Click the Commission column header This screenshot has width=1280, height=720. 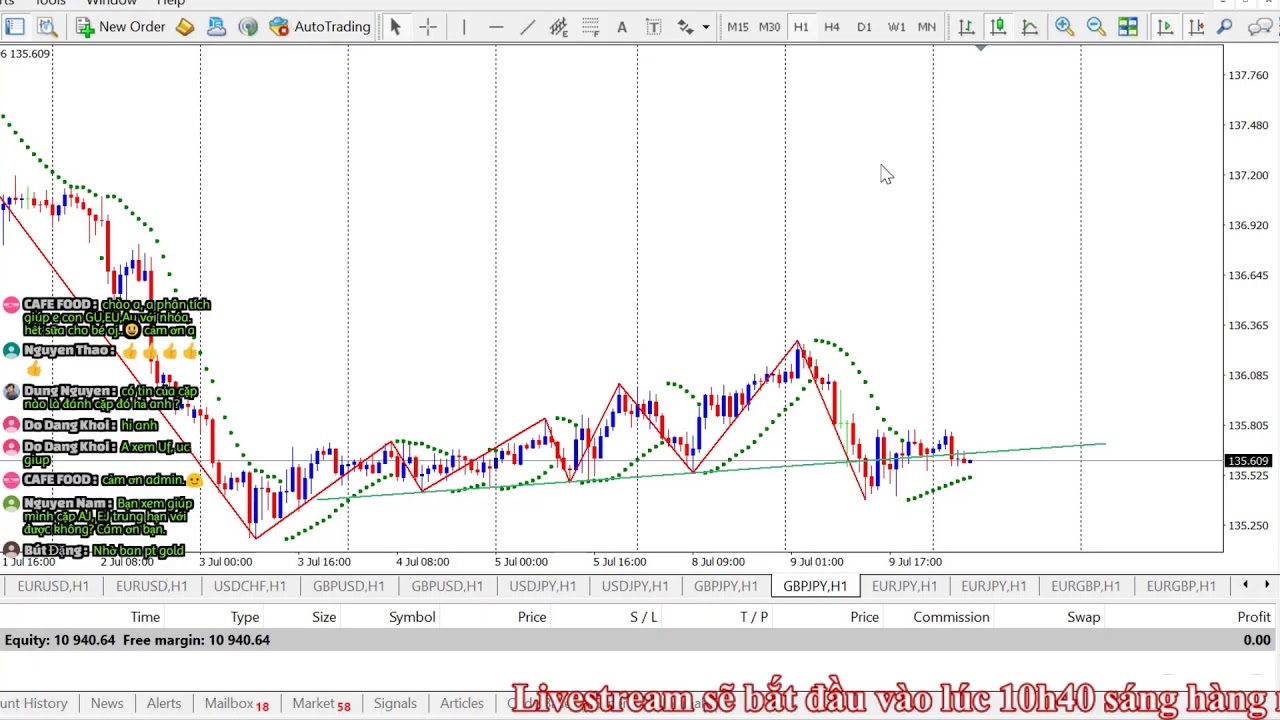pos(951,617)
